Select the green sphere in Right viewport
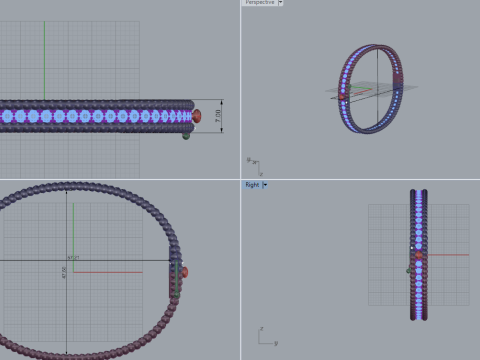Image resolution: width=480 pixels, height=360 pixels. [x=408, y=271]
